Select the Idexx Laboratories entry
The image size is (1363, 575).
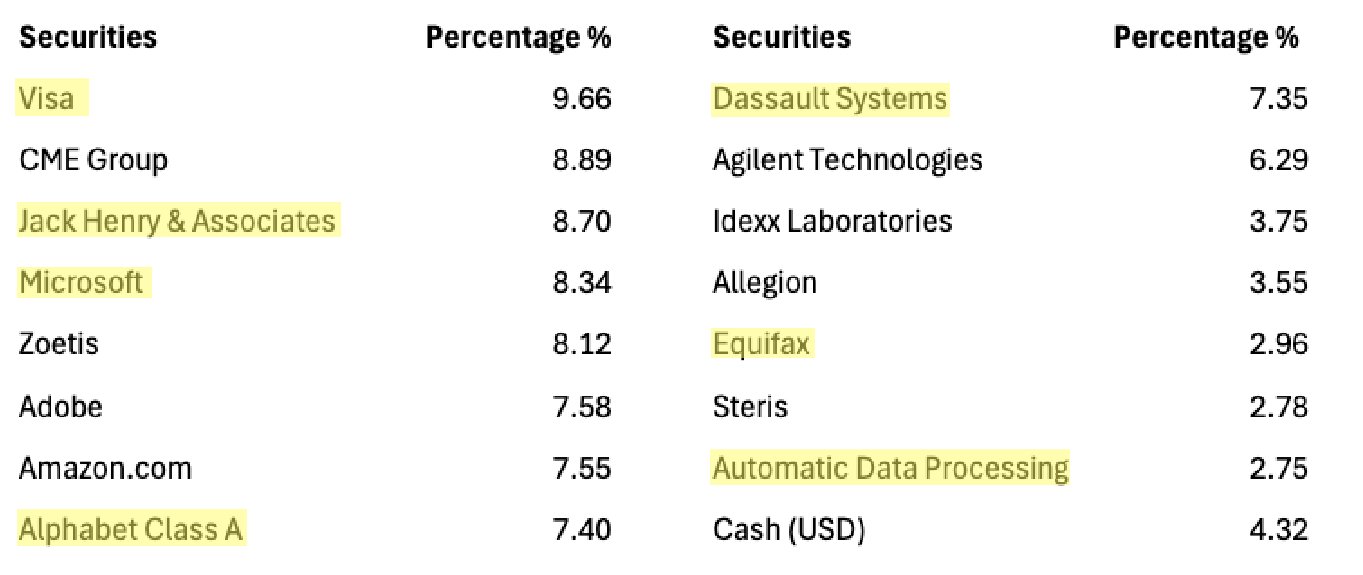click(x=832, y=221)
